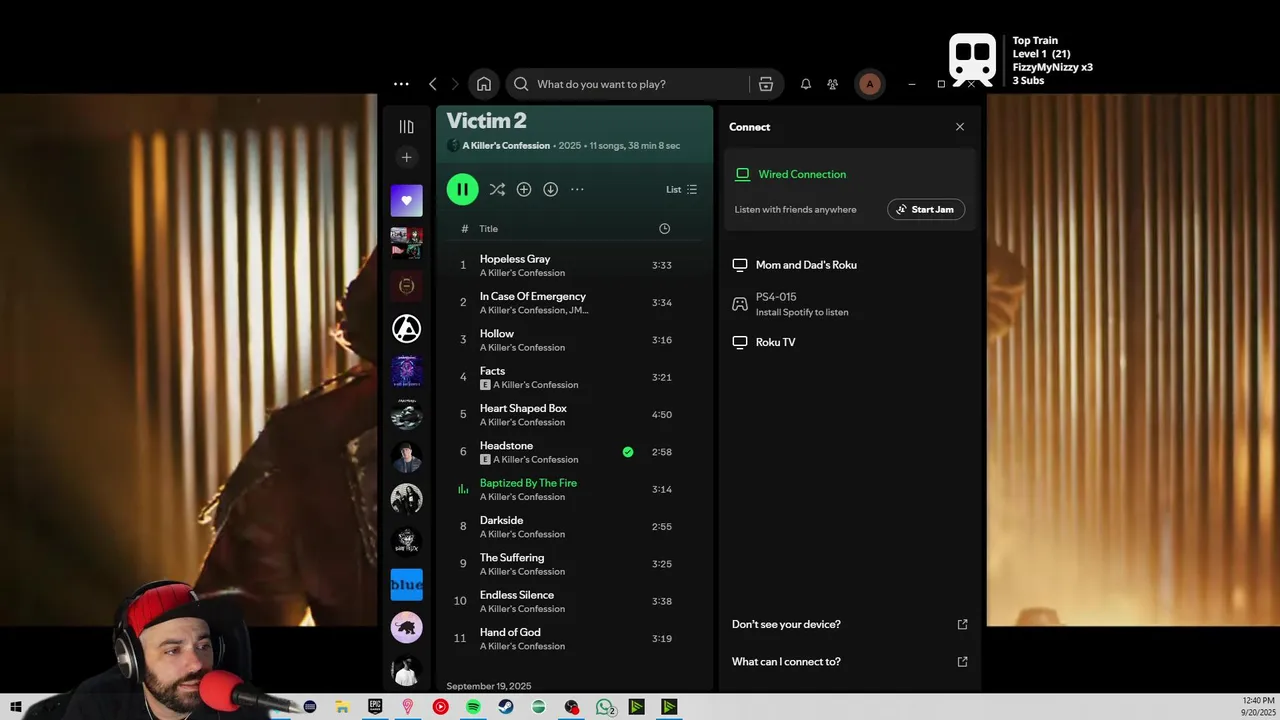Click the Title column header
This screenshot has height=720, width=1280.
[488, 229]
